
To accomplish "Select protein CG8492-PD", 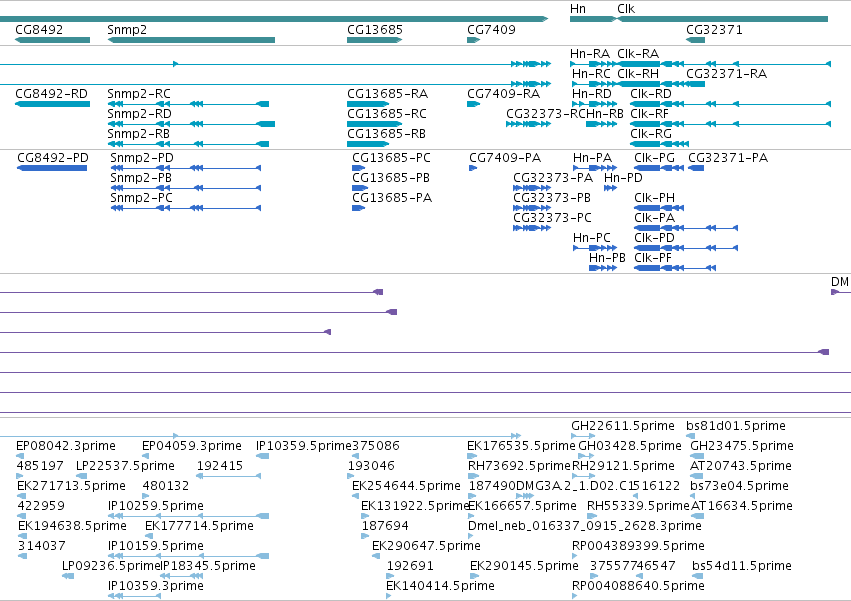I will pyautogui.click(x=53, y=158).
